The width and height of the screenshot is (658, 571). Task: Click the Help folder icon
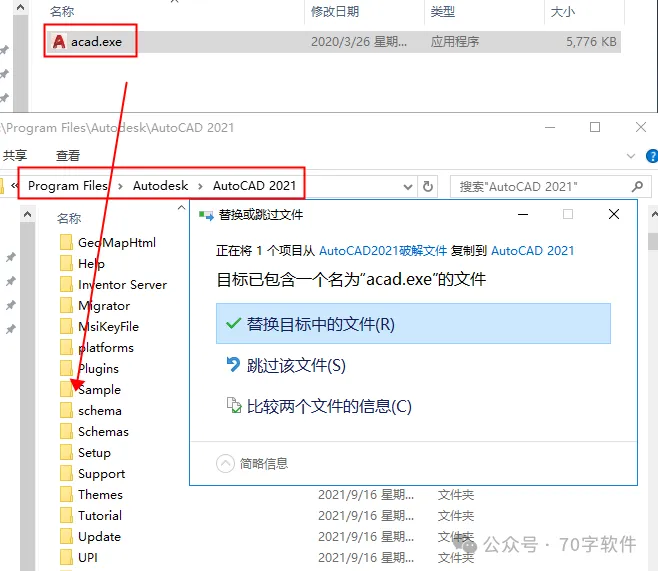(66, 263)
